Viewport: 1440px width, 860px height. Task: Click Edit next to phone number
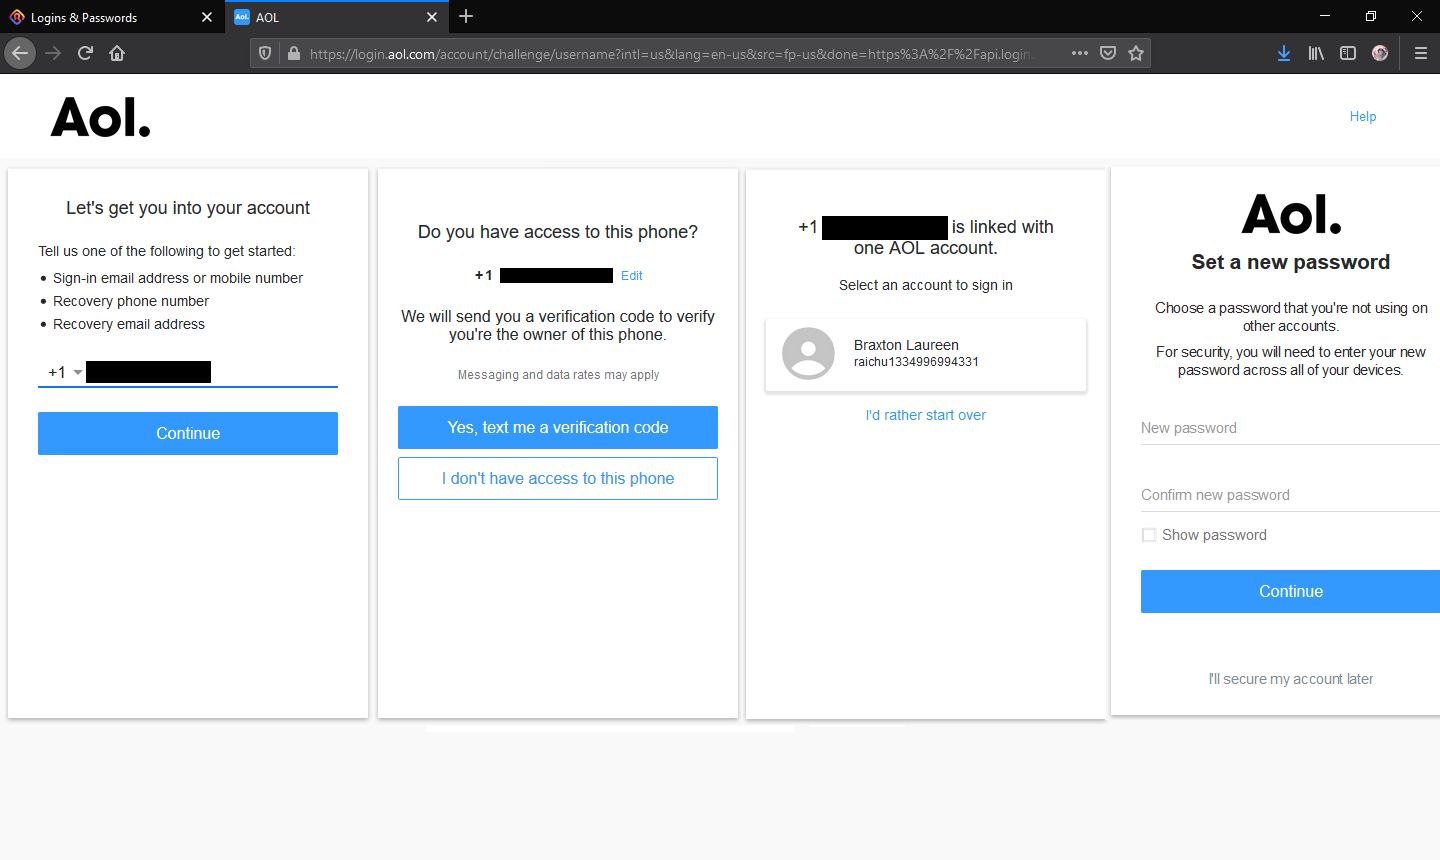click(632, 276)
